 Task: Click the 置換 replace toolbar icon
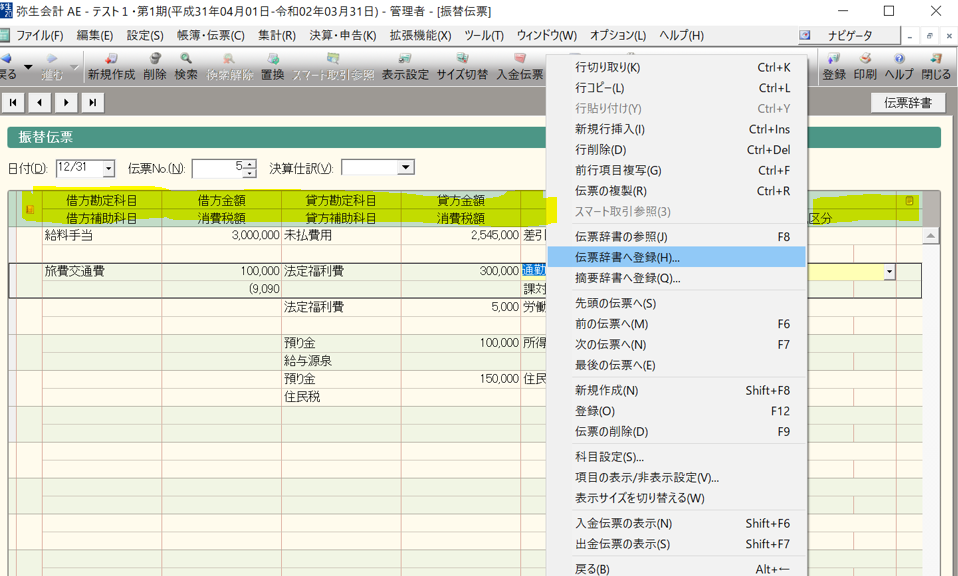[272, 67]
